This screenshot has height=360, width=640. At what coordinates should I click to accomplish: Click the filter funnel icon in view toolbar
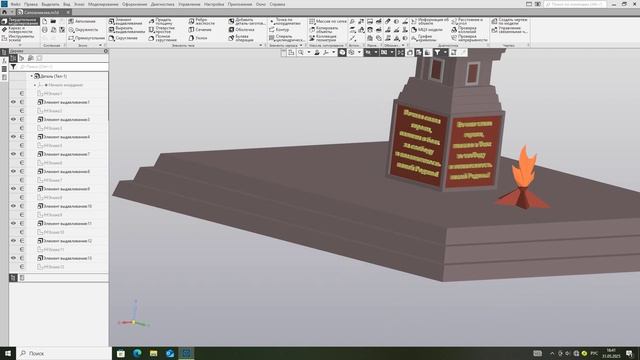click(x=437, y=52)
